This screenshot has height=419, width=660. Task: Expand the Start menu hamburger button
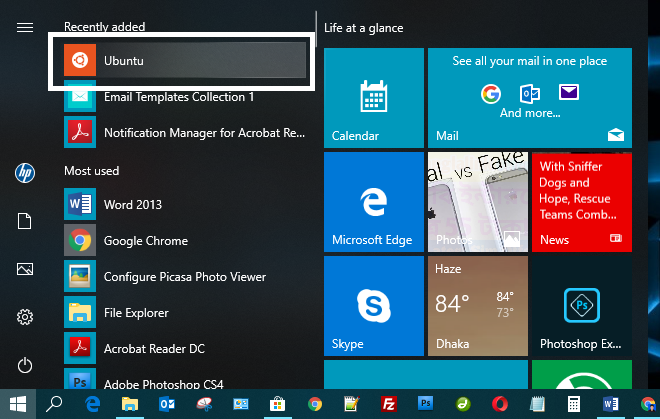click(x=25, y=28)
